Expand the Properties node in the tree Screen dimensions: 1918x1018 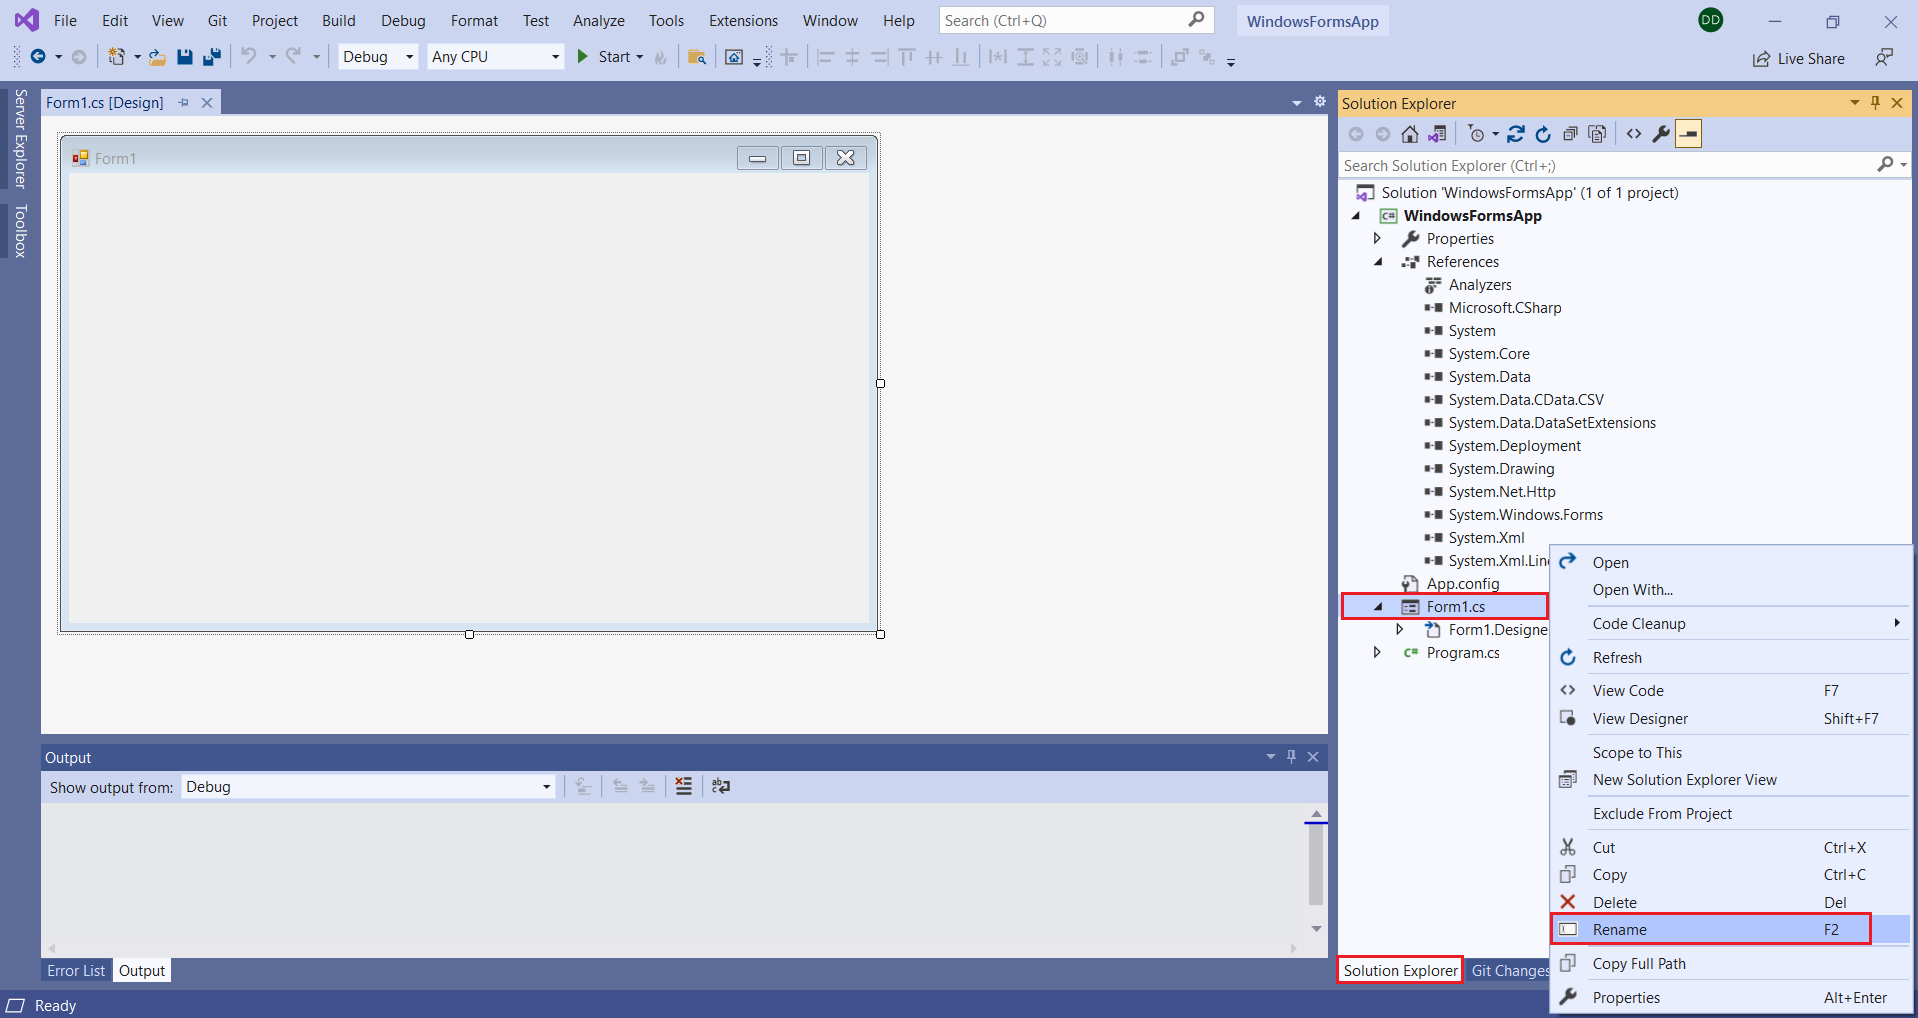pos(1377,239)
